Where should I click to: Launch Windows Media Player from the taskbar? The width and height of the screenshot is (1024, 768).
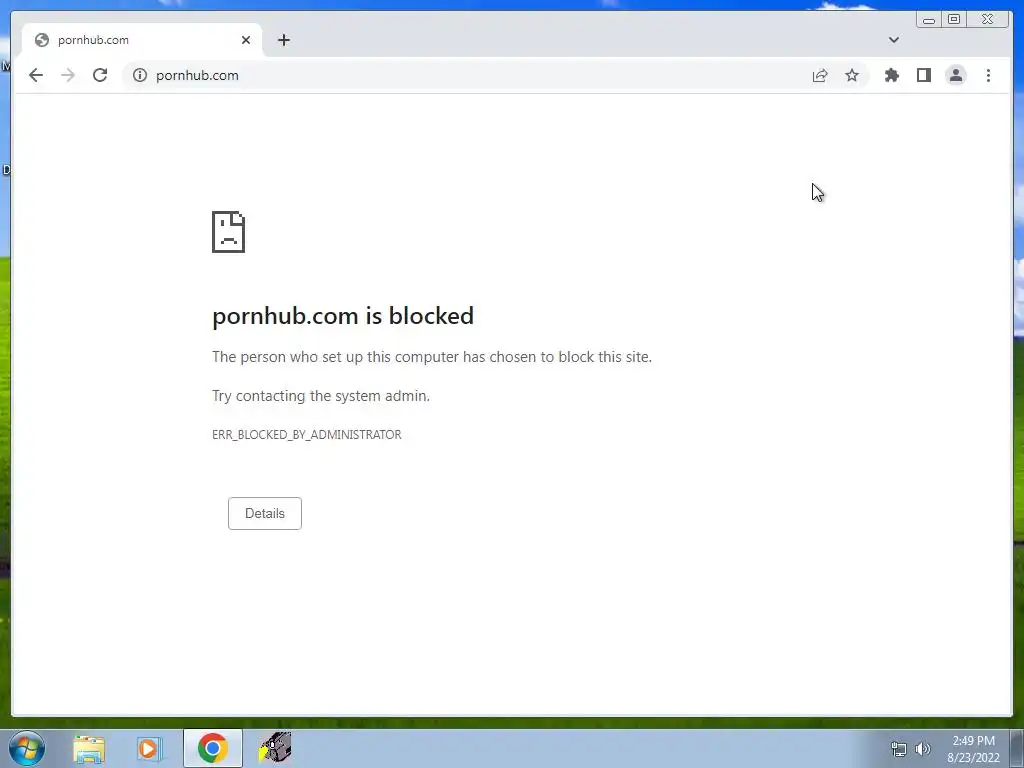click(x=150, y=748)
